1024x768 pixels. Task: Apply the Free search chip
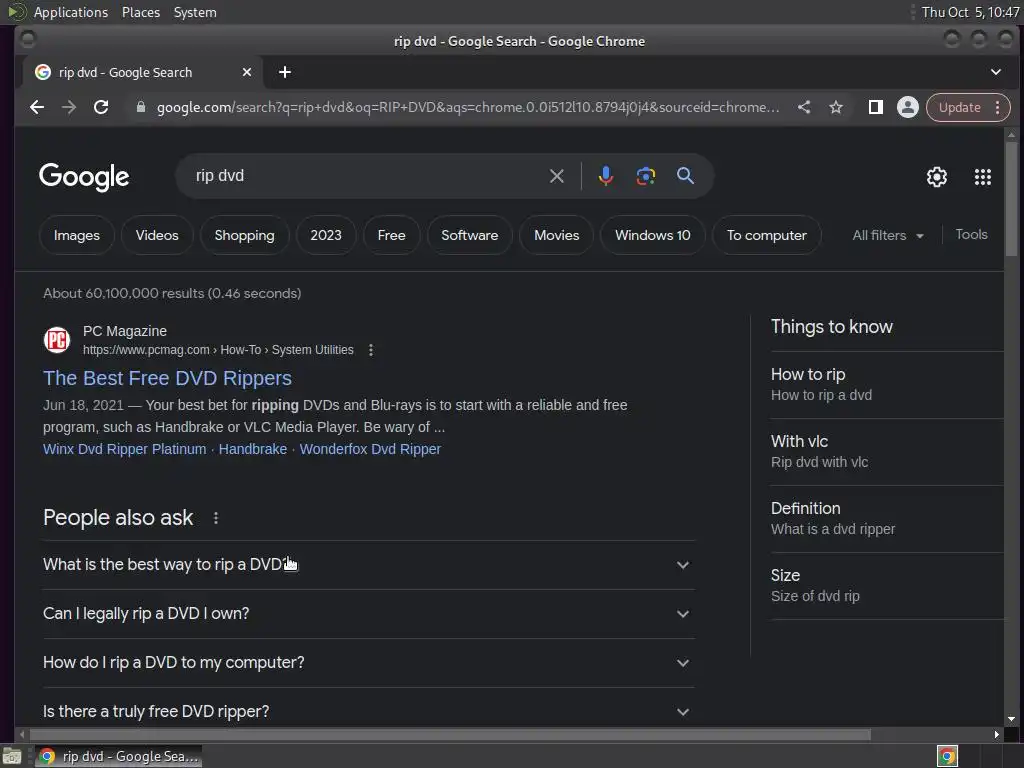(391, 235)
